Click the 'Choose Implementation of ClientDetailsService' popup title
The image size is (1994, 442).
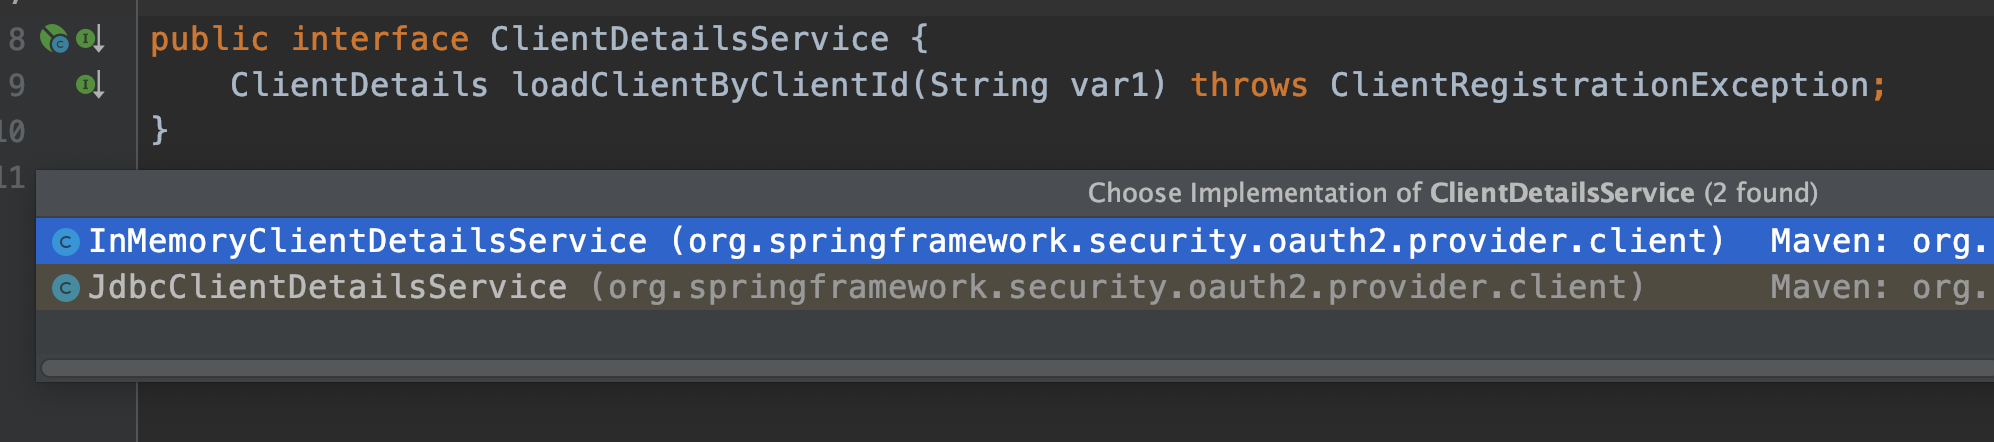pyautogui.click(x=1452, y=193)
